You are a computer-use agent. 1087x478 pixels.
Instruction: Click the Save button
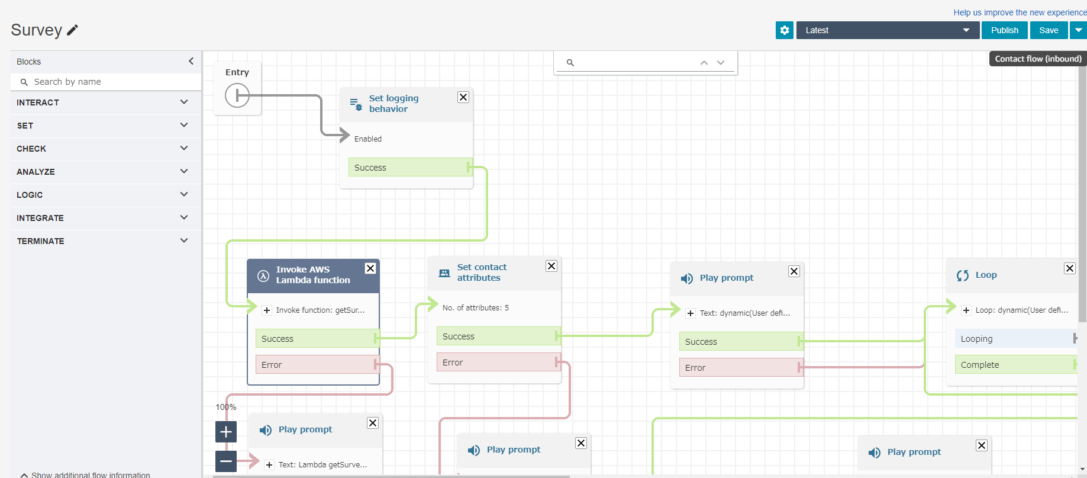[1048, 31]
